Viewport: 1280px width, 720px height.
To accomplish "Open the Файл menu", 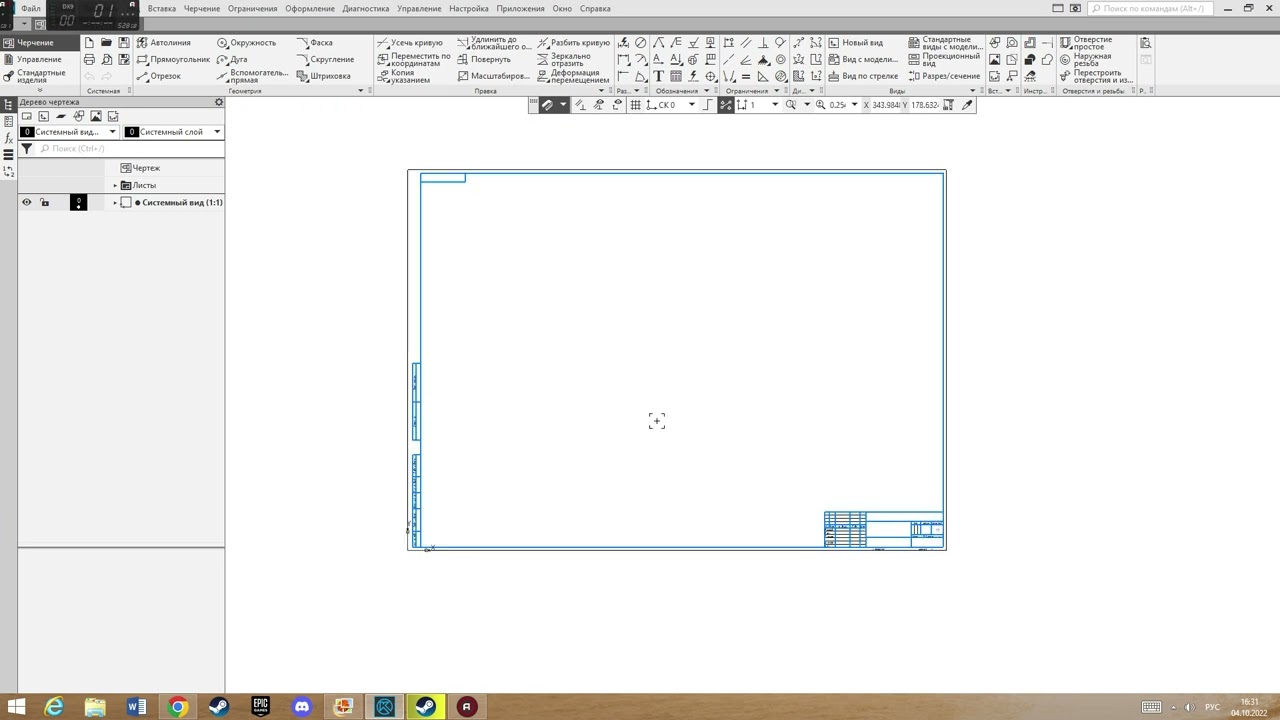I will click(x=31, y=8).
